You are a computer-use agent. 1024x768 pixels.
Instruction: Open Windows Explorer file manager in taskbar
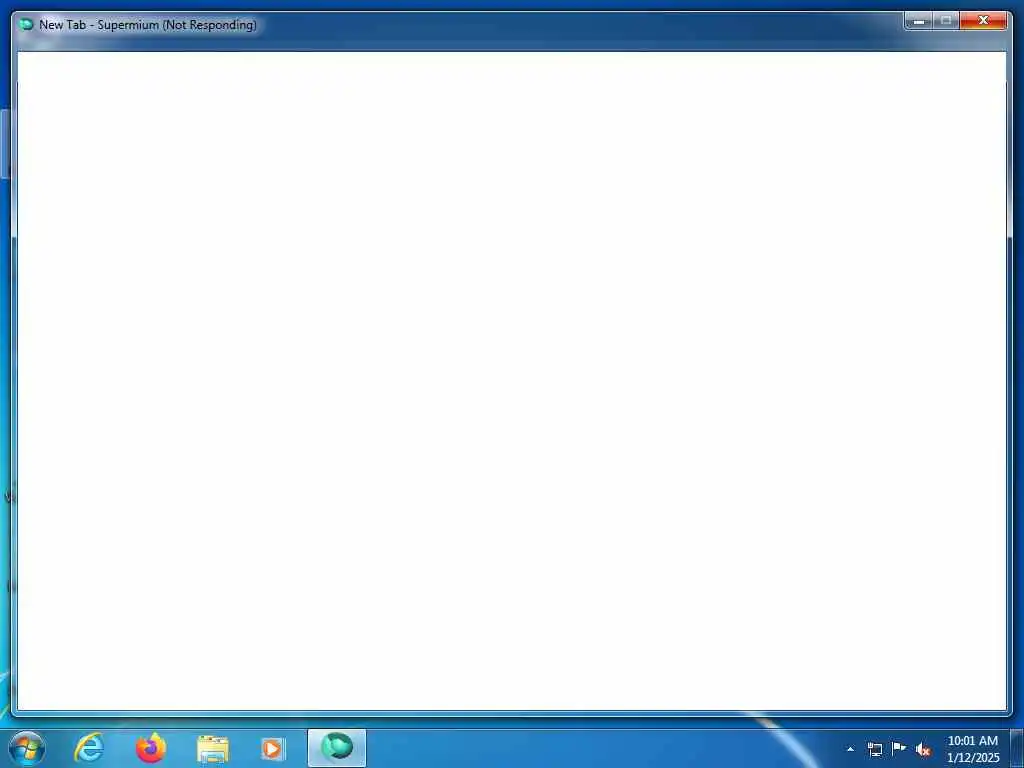[x=213, y=749]
